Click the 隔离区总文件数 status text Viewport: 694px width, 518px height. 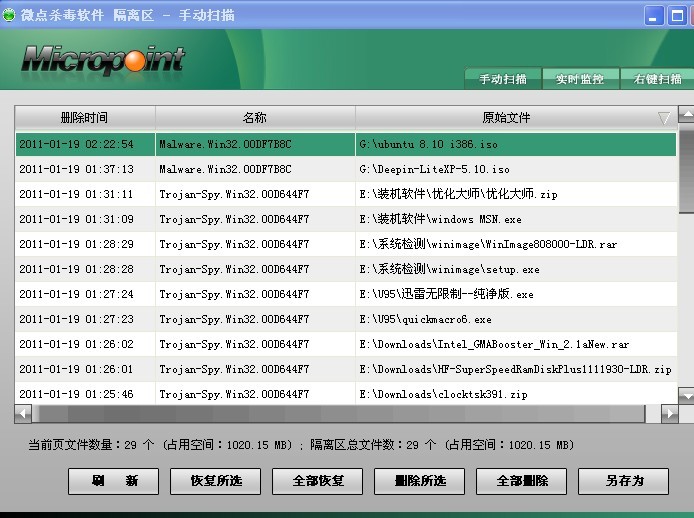(442, 445)
